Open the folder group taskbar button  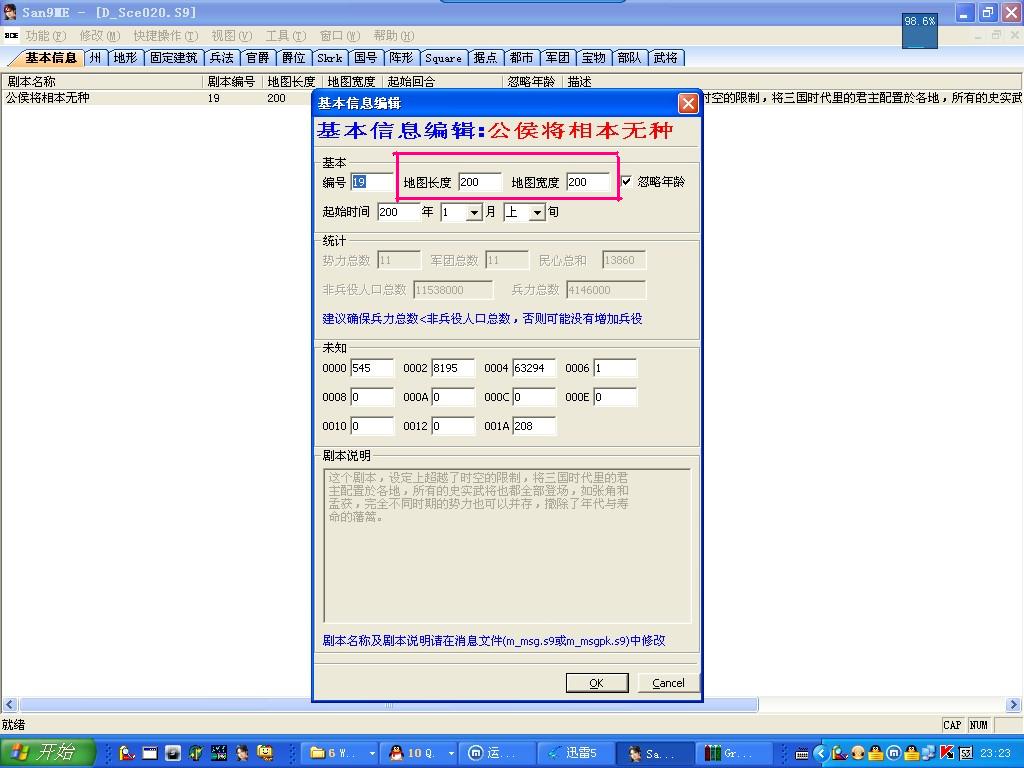[x=341, y=753]
